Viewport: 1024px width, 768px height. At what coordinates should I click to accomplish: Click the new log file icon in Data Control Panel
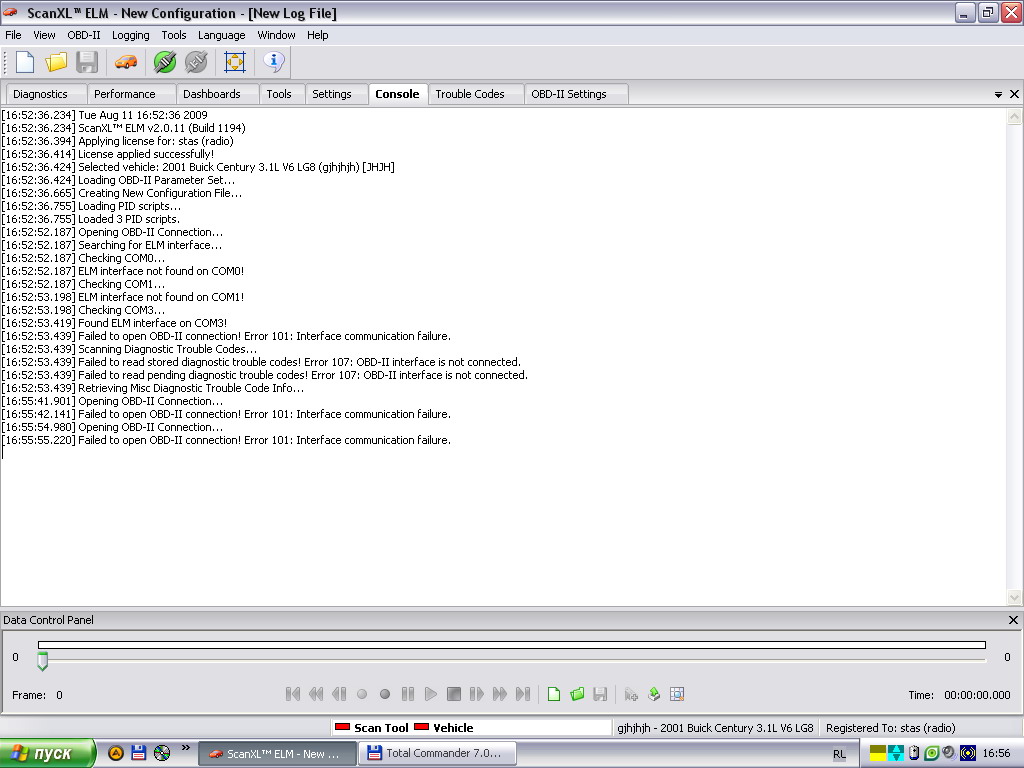pyautogui.click(x=554, y=694)
